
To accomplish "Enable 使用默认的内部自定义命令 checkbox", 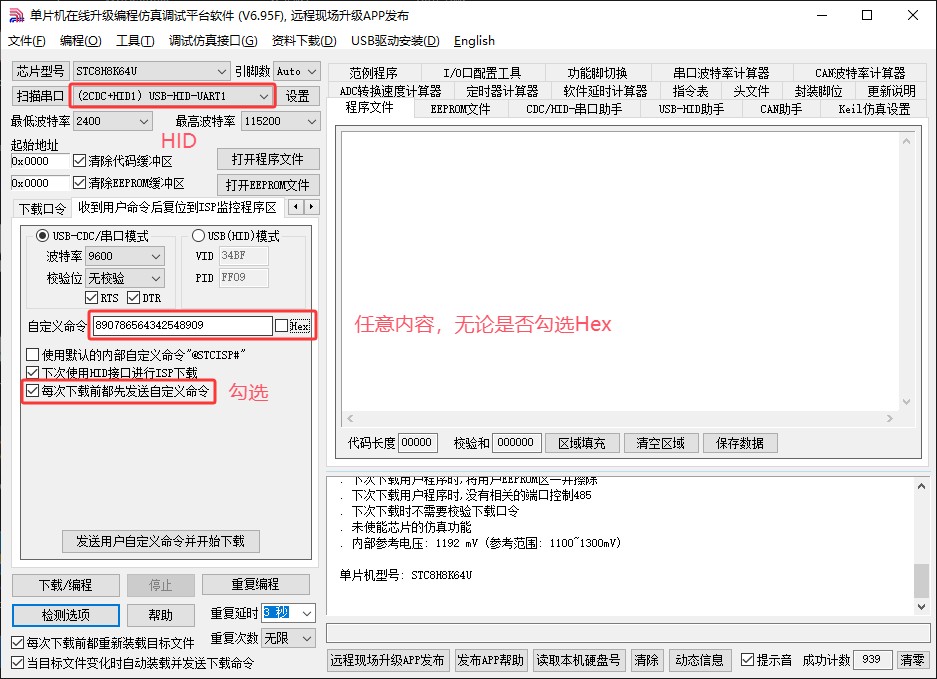I will click(x=33, y=354).
